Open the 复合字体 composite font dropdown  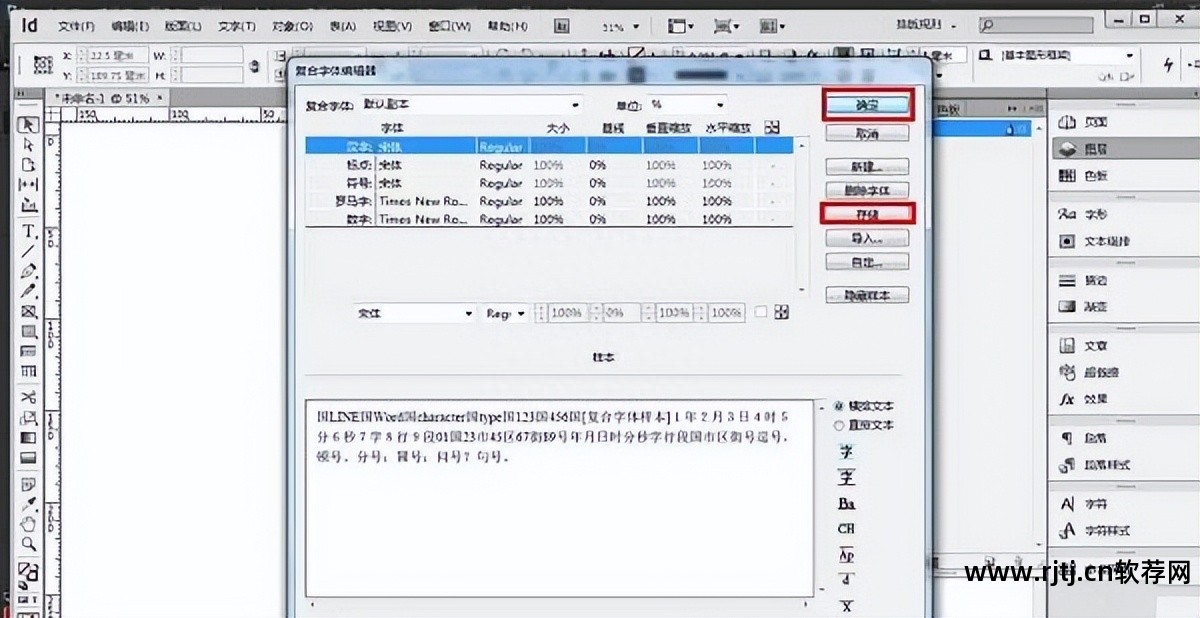471,104
